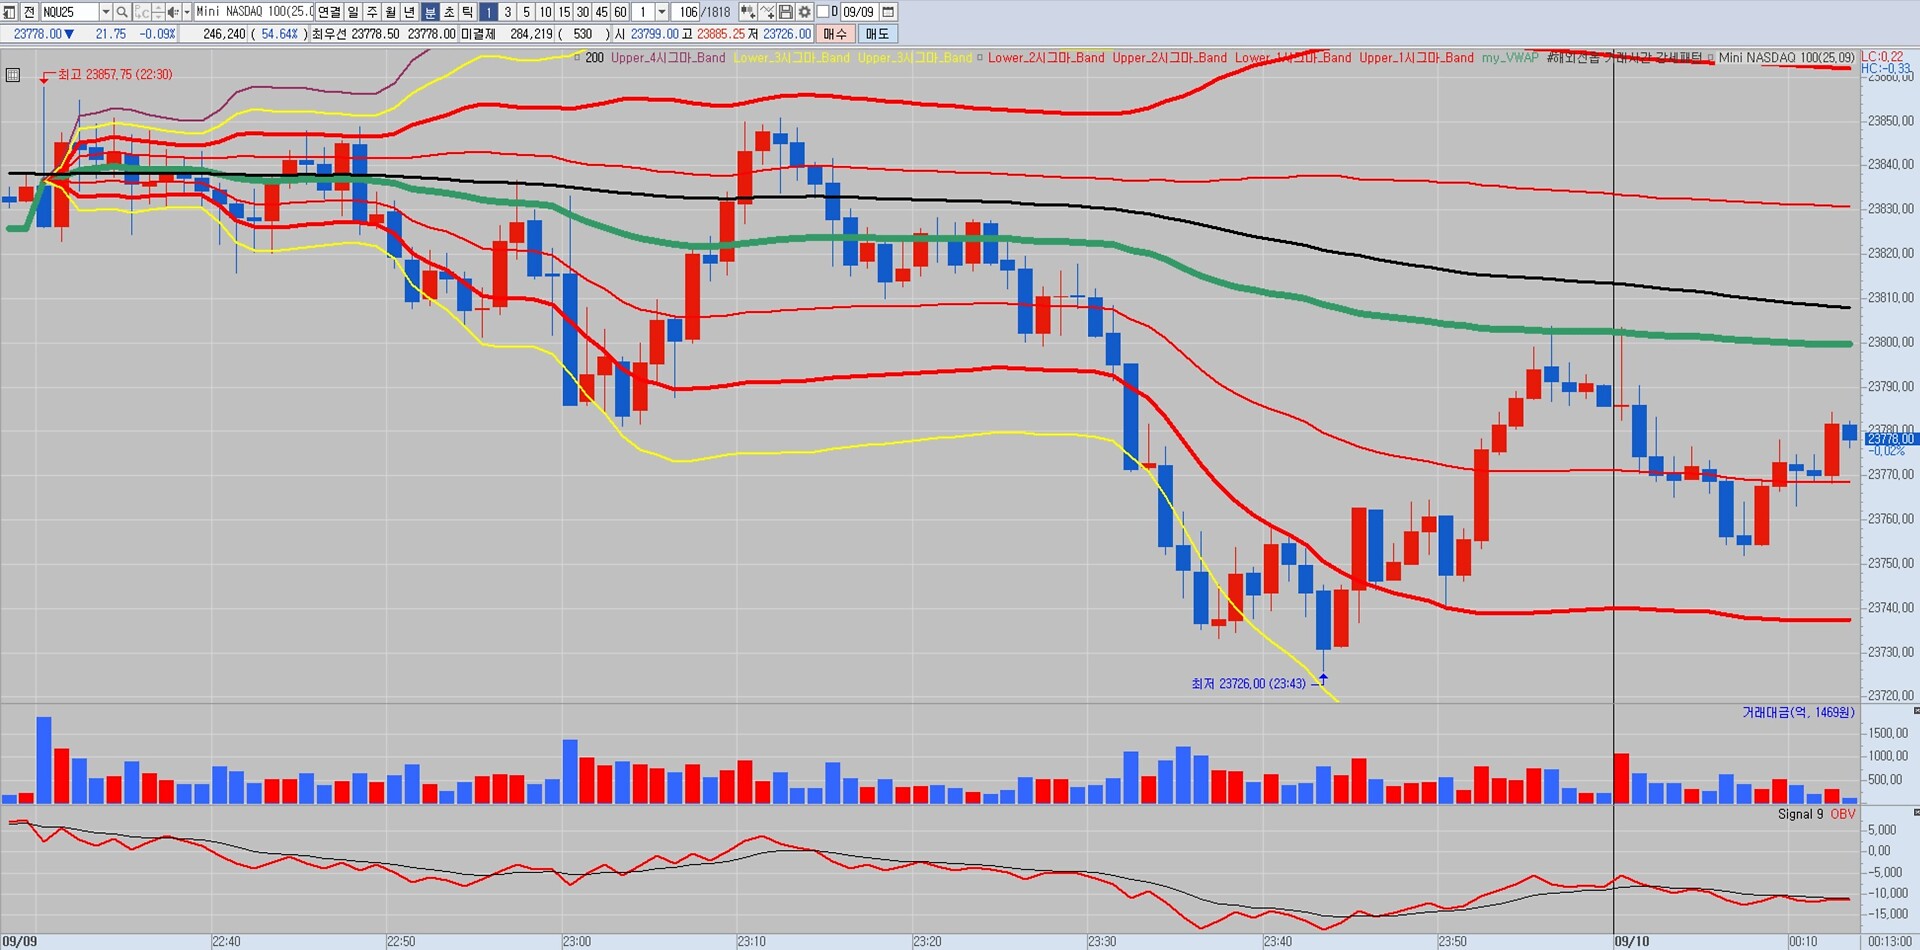
Task: Click the symbol link/sync icon
Action: point(142,12)
